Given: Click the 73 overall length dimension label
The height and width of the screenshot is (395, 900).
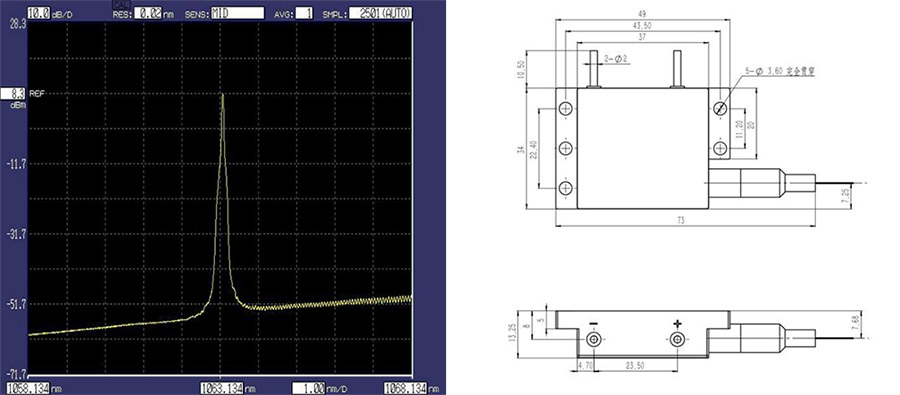Looking at the screenshot, I should tap(681, 220).
